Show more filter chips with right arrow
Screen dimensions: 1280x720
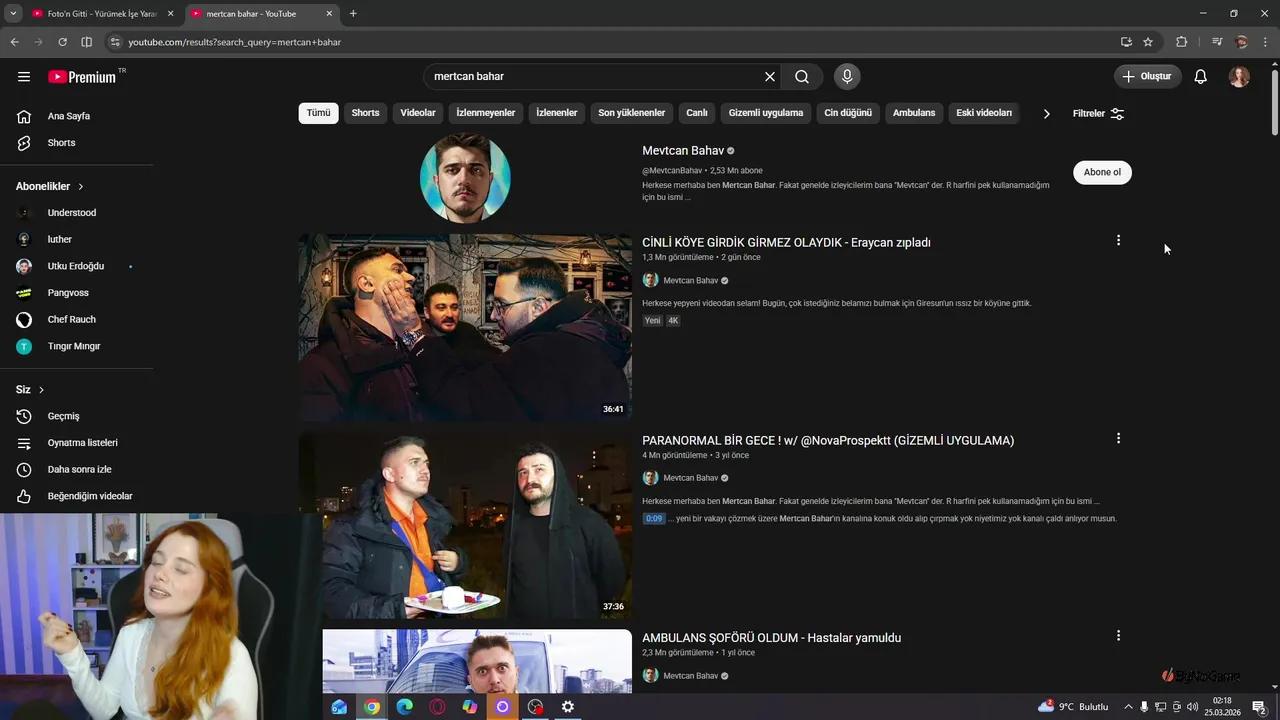[x=1046, y=114]
